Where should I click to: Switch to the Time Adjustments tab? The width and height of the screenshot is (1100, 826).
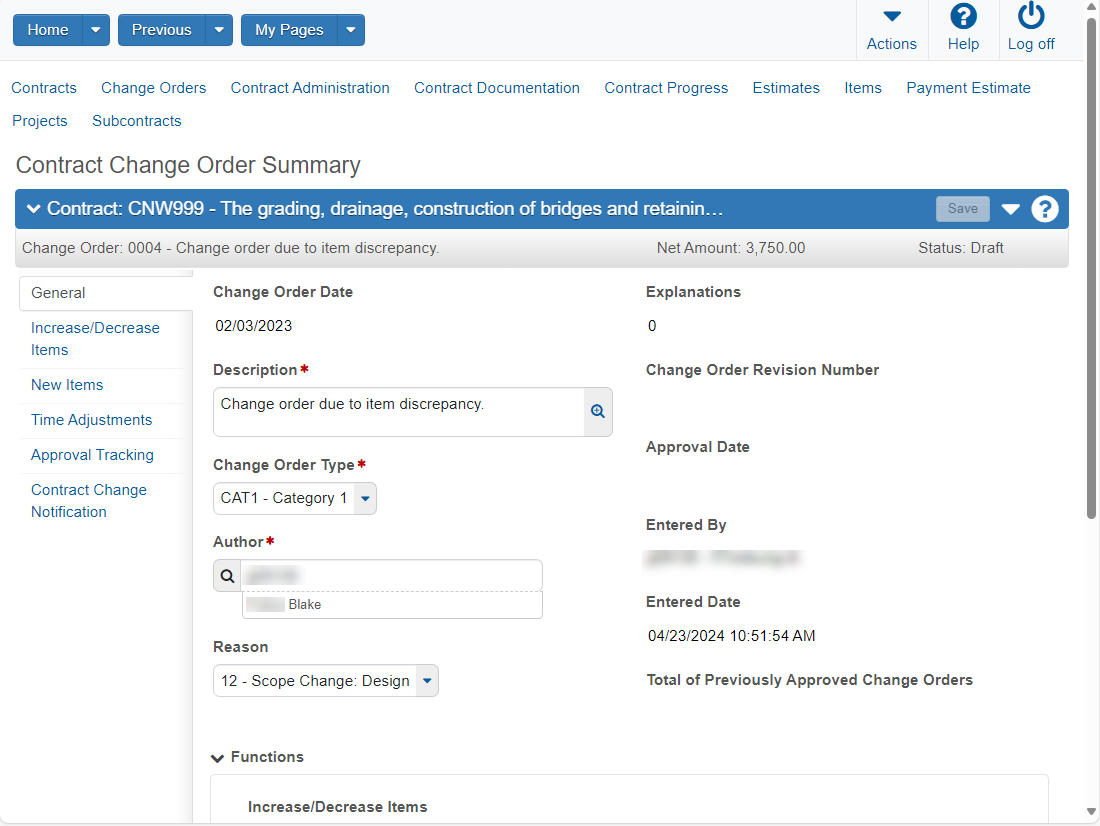[91, 420]
